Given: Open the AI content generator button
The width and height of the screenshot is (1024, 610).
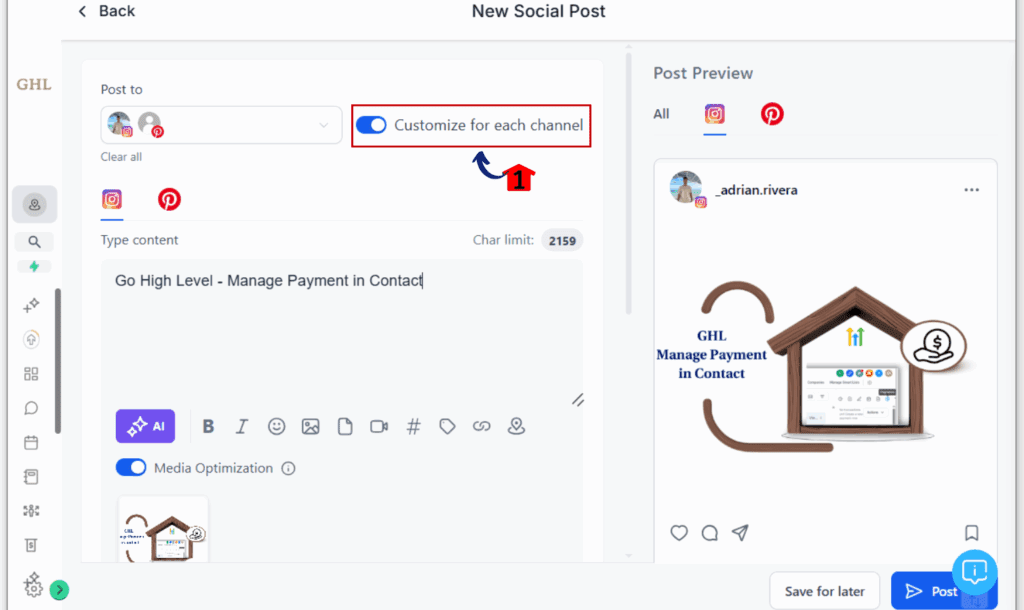Looking at the screenshot, I should point(145,426).
